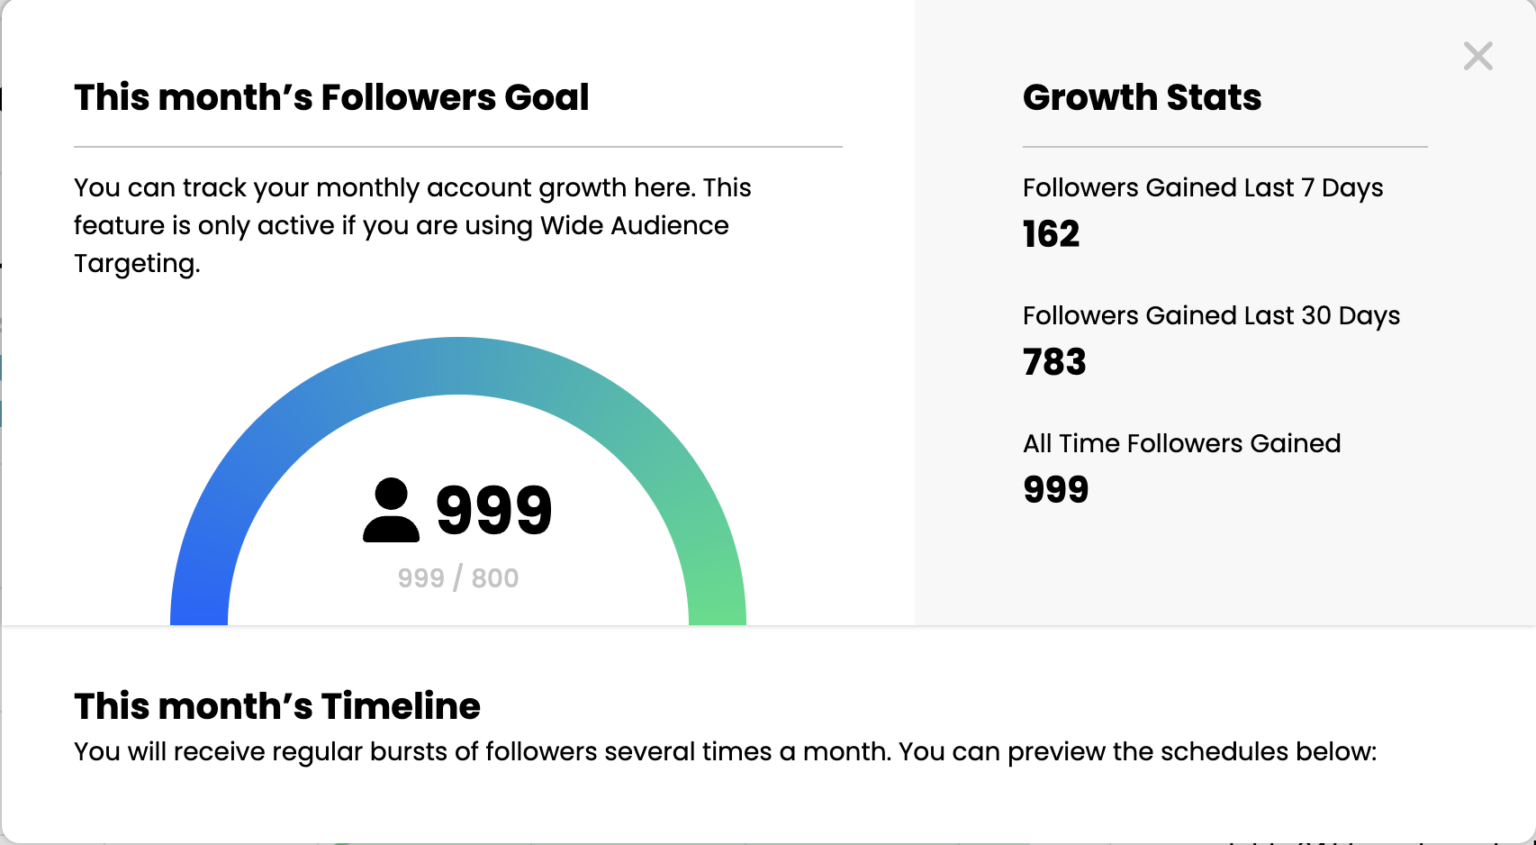Viewport: 1536px width, 845px height.
Task: Open the This month's Followers Goal heading
Action: coord(331,97)
